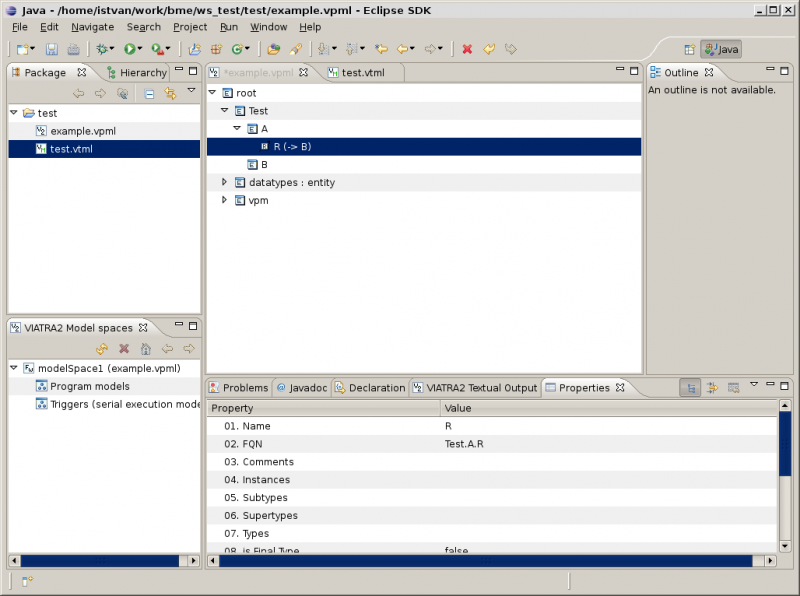Screen dimensions: 800x596
Task: Open the Package Explorer view menu arrow
Action: point(191,90)
